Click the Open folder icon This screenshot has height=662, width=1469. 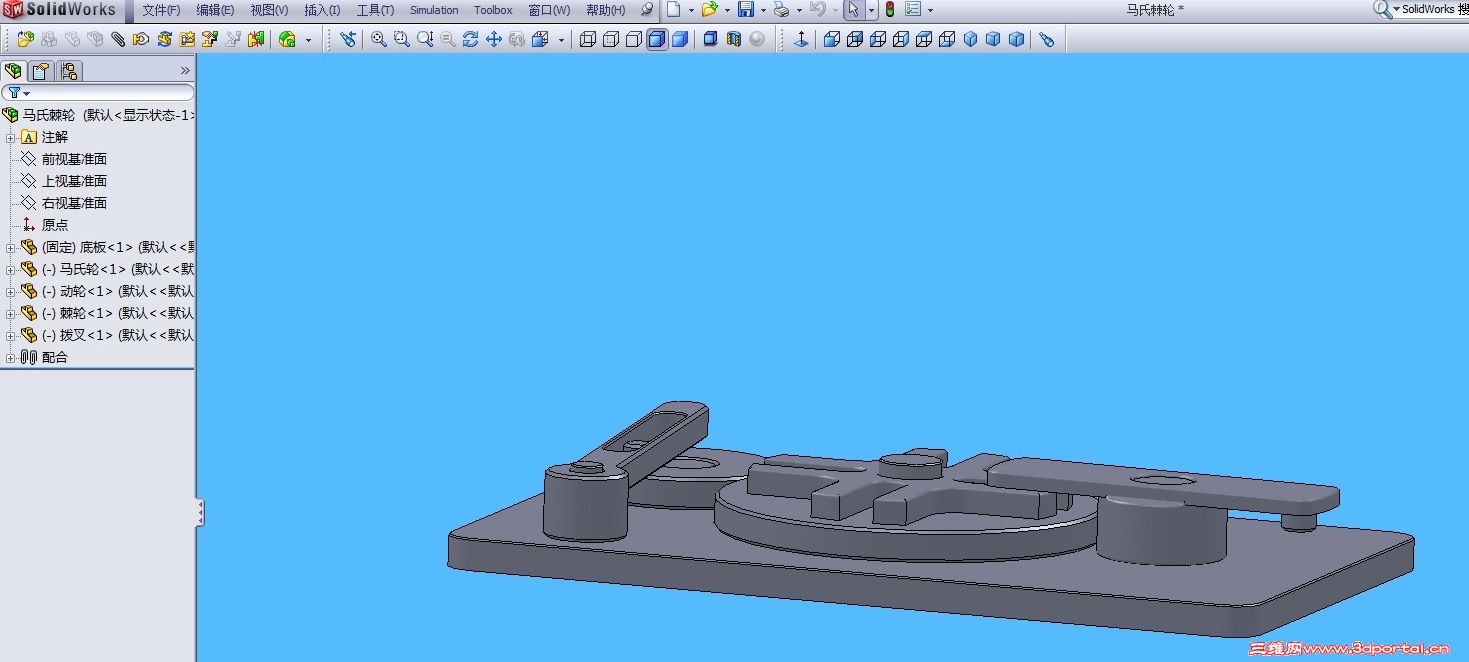(709, 10)
